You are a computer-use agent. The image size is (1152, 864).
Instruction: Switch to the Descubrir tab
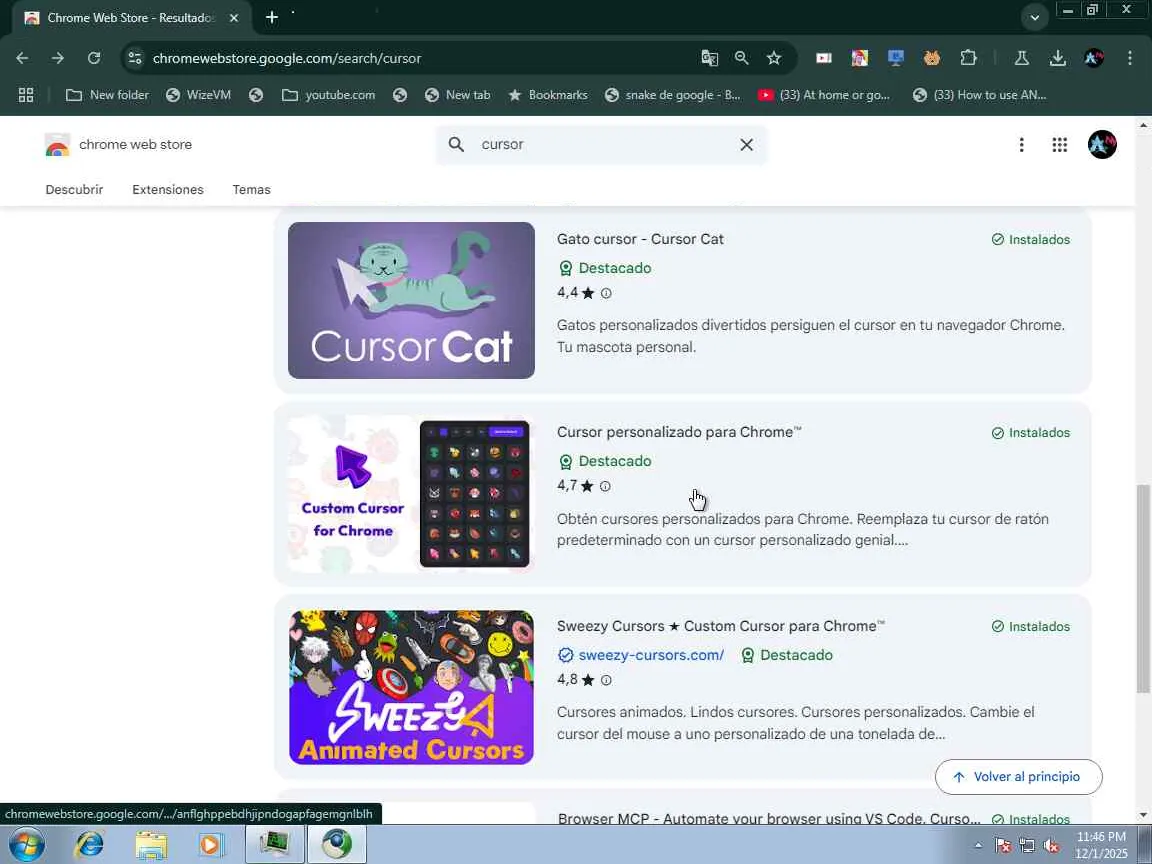click(x=74, y=190)
